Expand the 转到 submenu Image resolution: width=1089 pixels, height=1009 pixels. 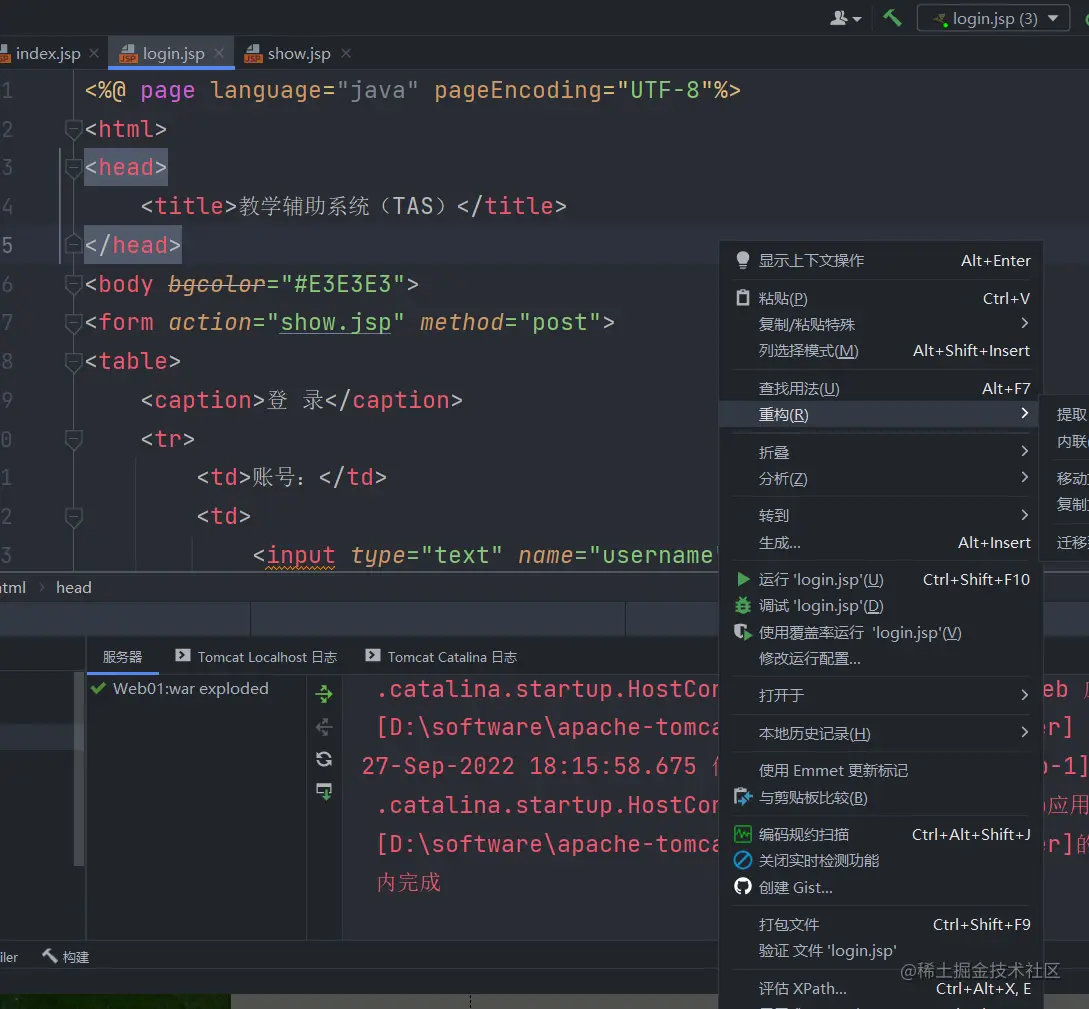tap(881, 515)
